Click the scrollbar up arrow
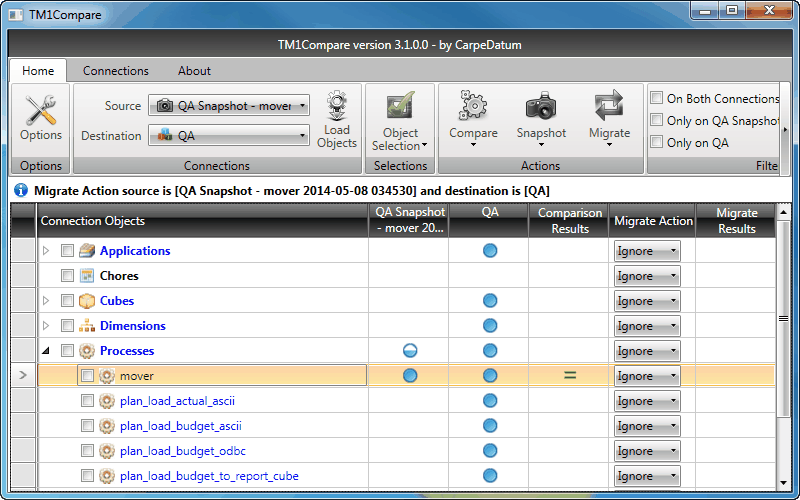800x500 pixels. (783, 211)
